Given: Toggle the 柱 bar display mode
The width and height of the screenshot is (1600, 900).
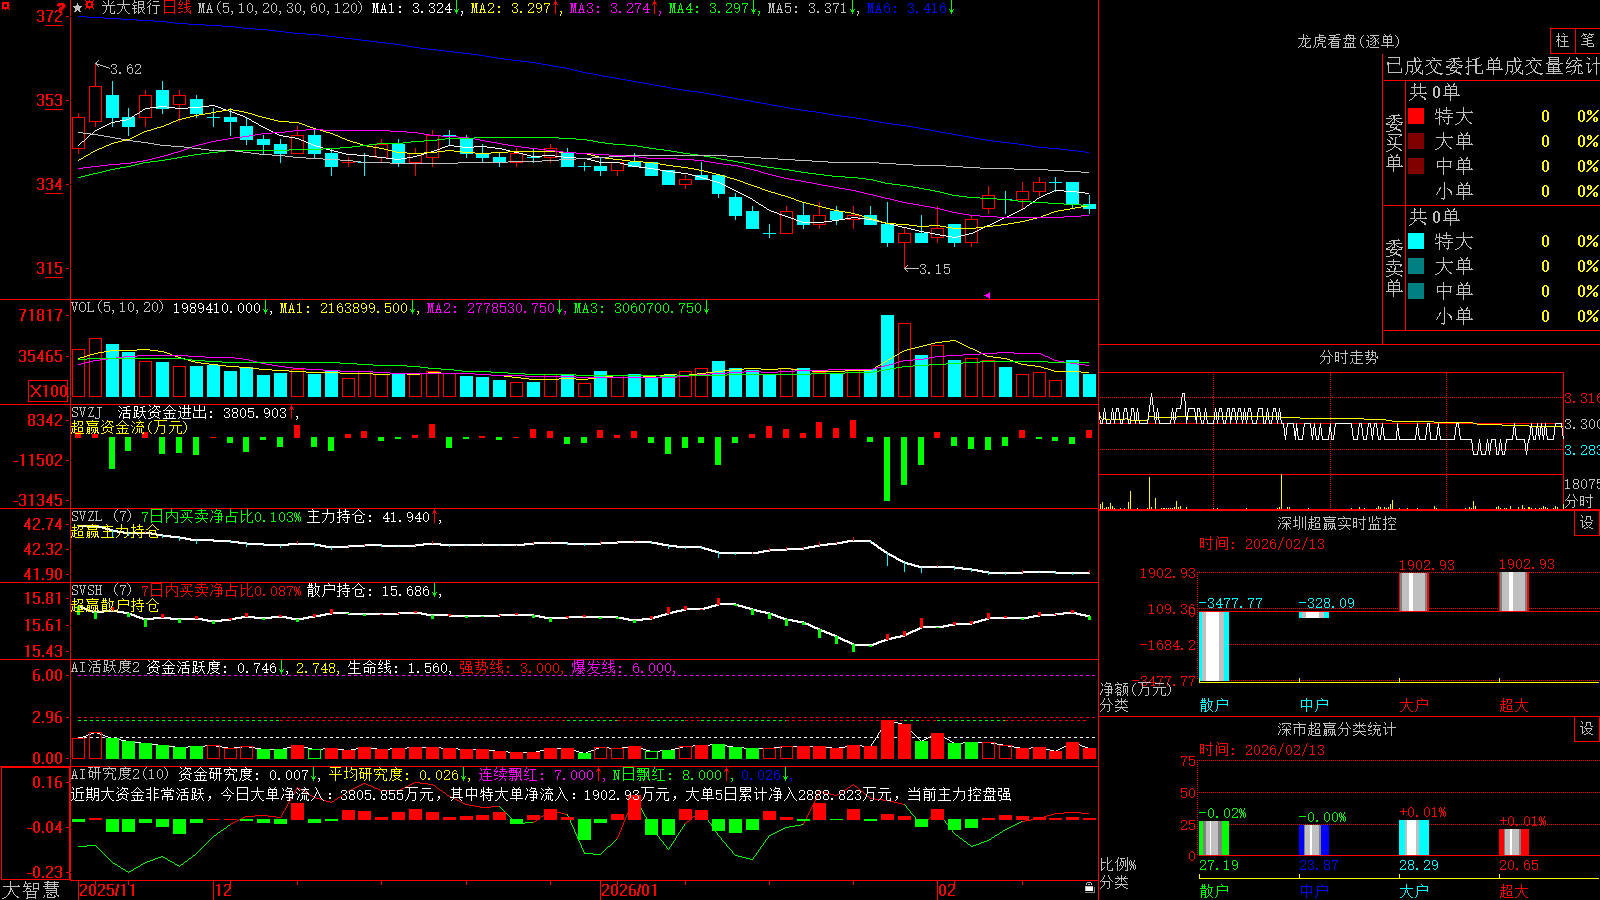Looking at the screenshot, I should tap(1562, 41).
